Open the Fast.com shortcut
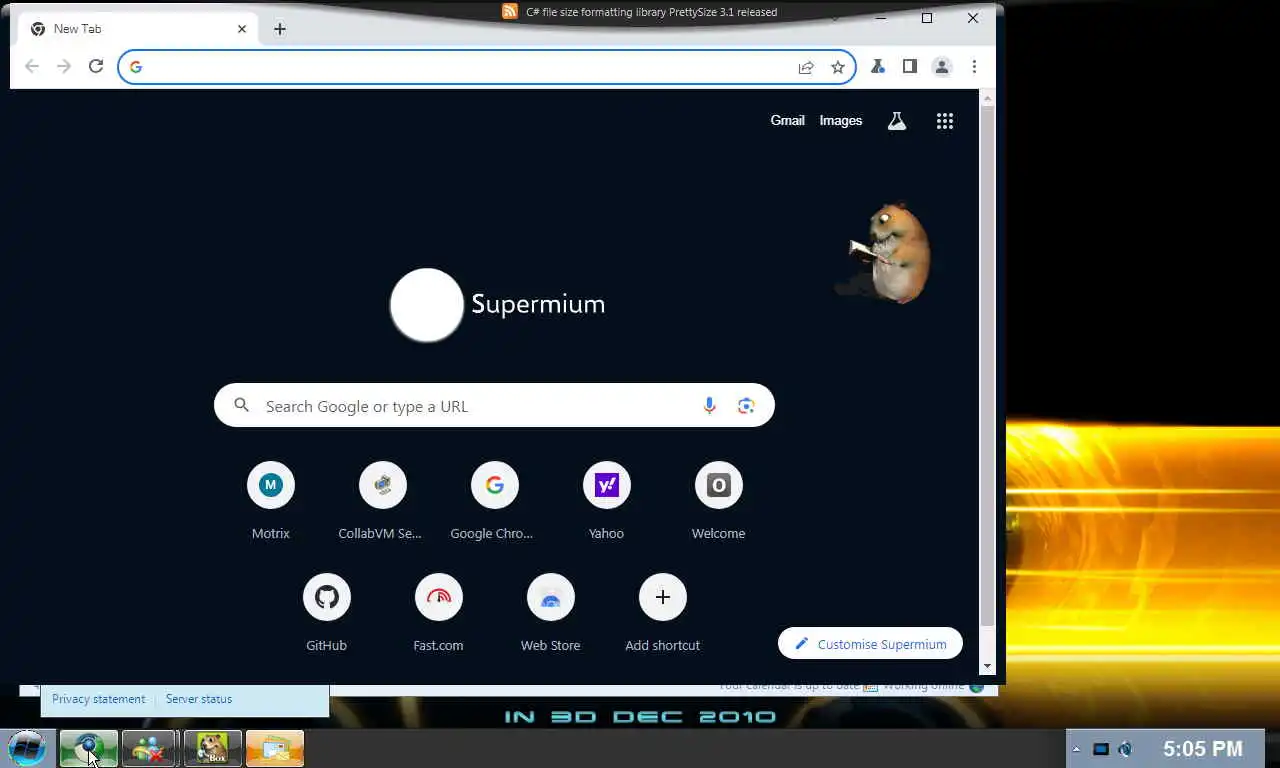The image size is (1280, 768). click(x=438, y=612)
